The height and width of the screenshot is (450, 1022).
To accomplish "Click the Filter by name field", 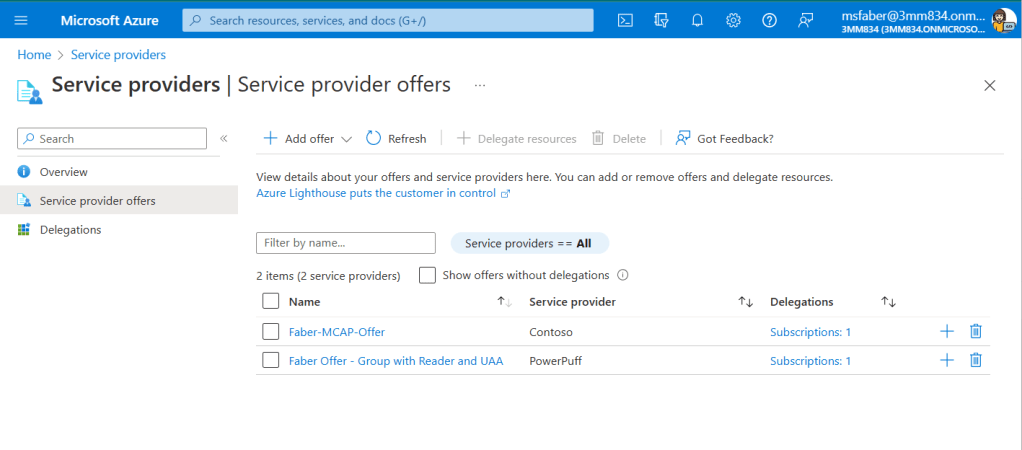I will tap(346, 243).
